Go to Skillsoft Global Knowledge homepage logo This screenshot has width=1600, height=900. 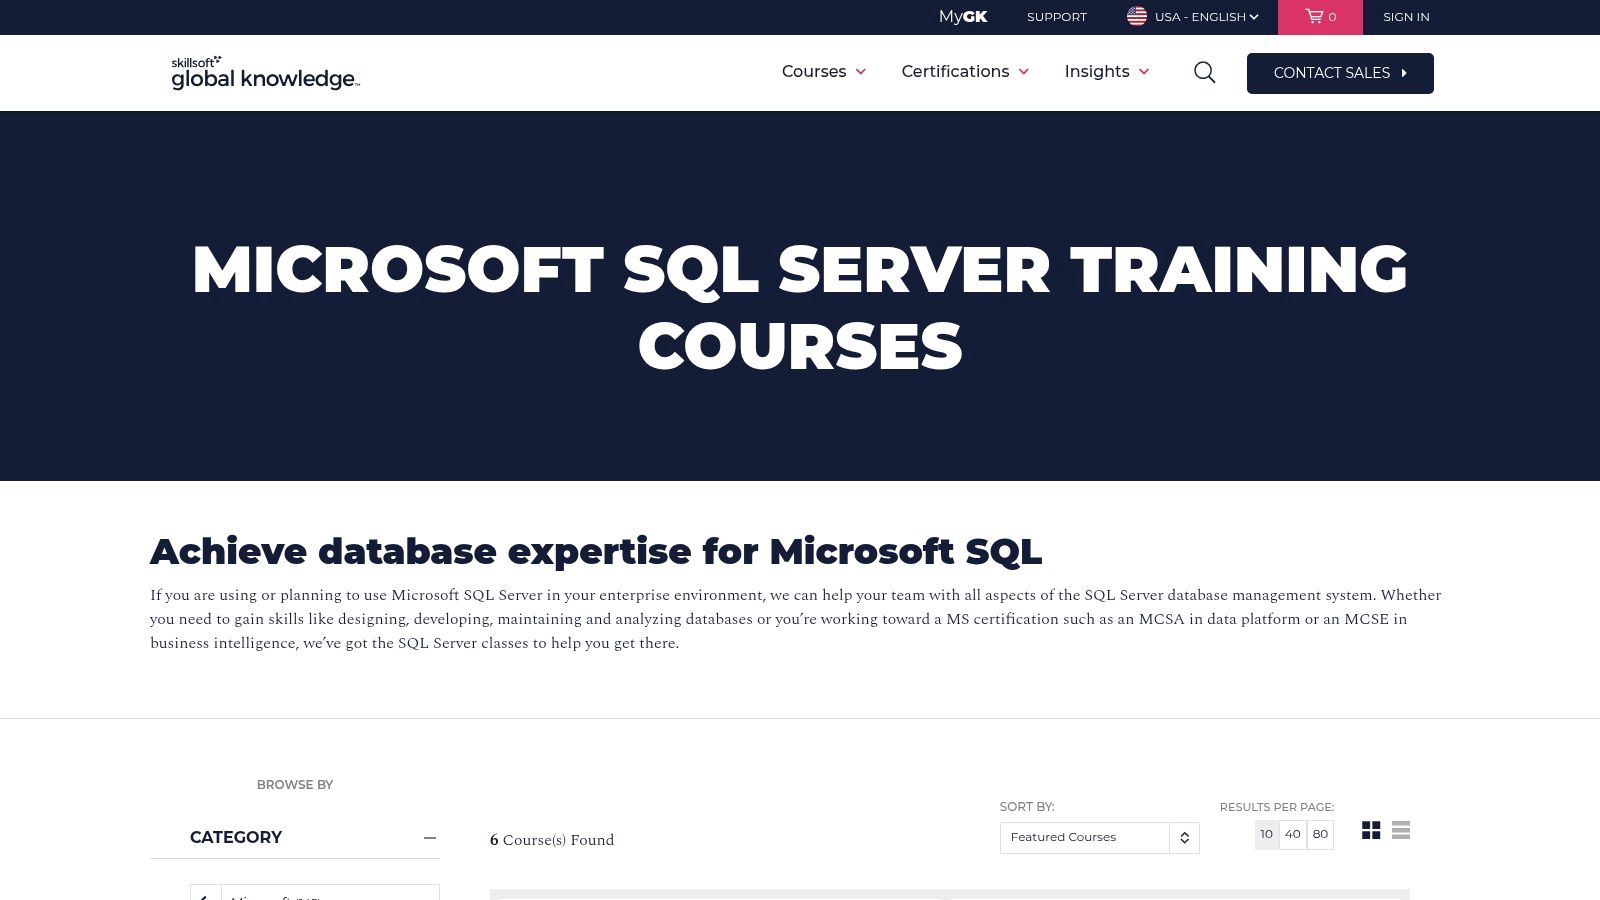pyautogui.click(x=265, y=73)
